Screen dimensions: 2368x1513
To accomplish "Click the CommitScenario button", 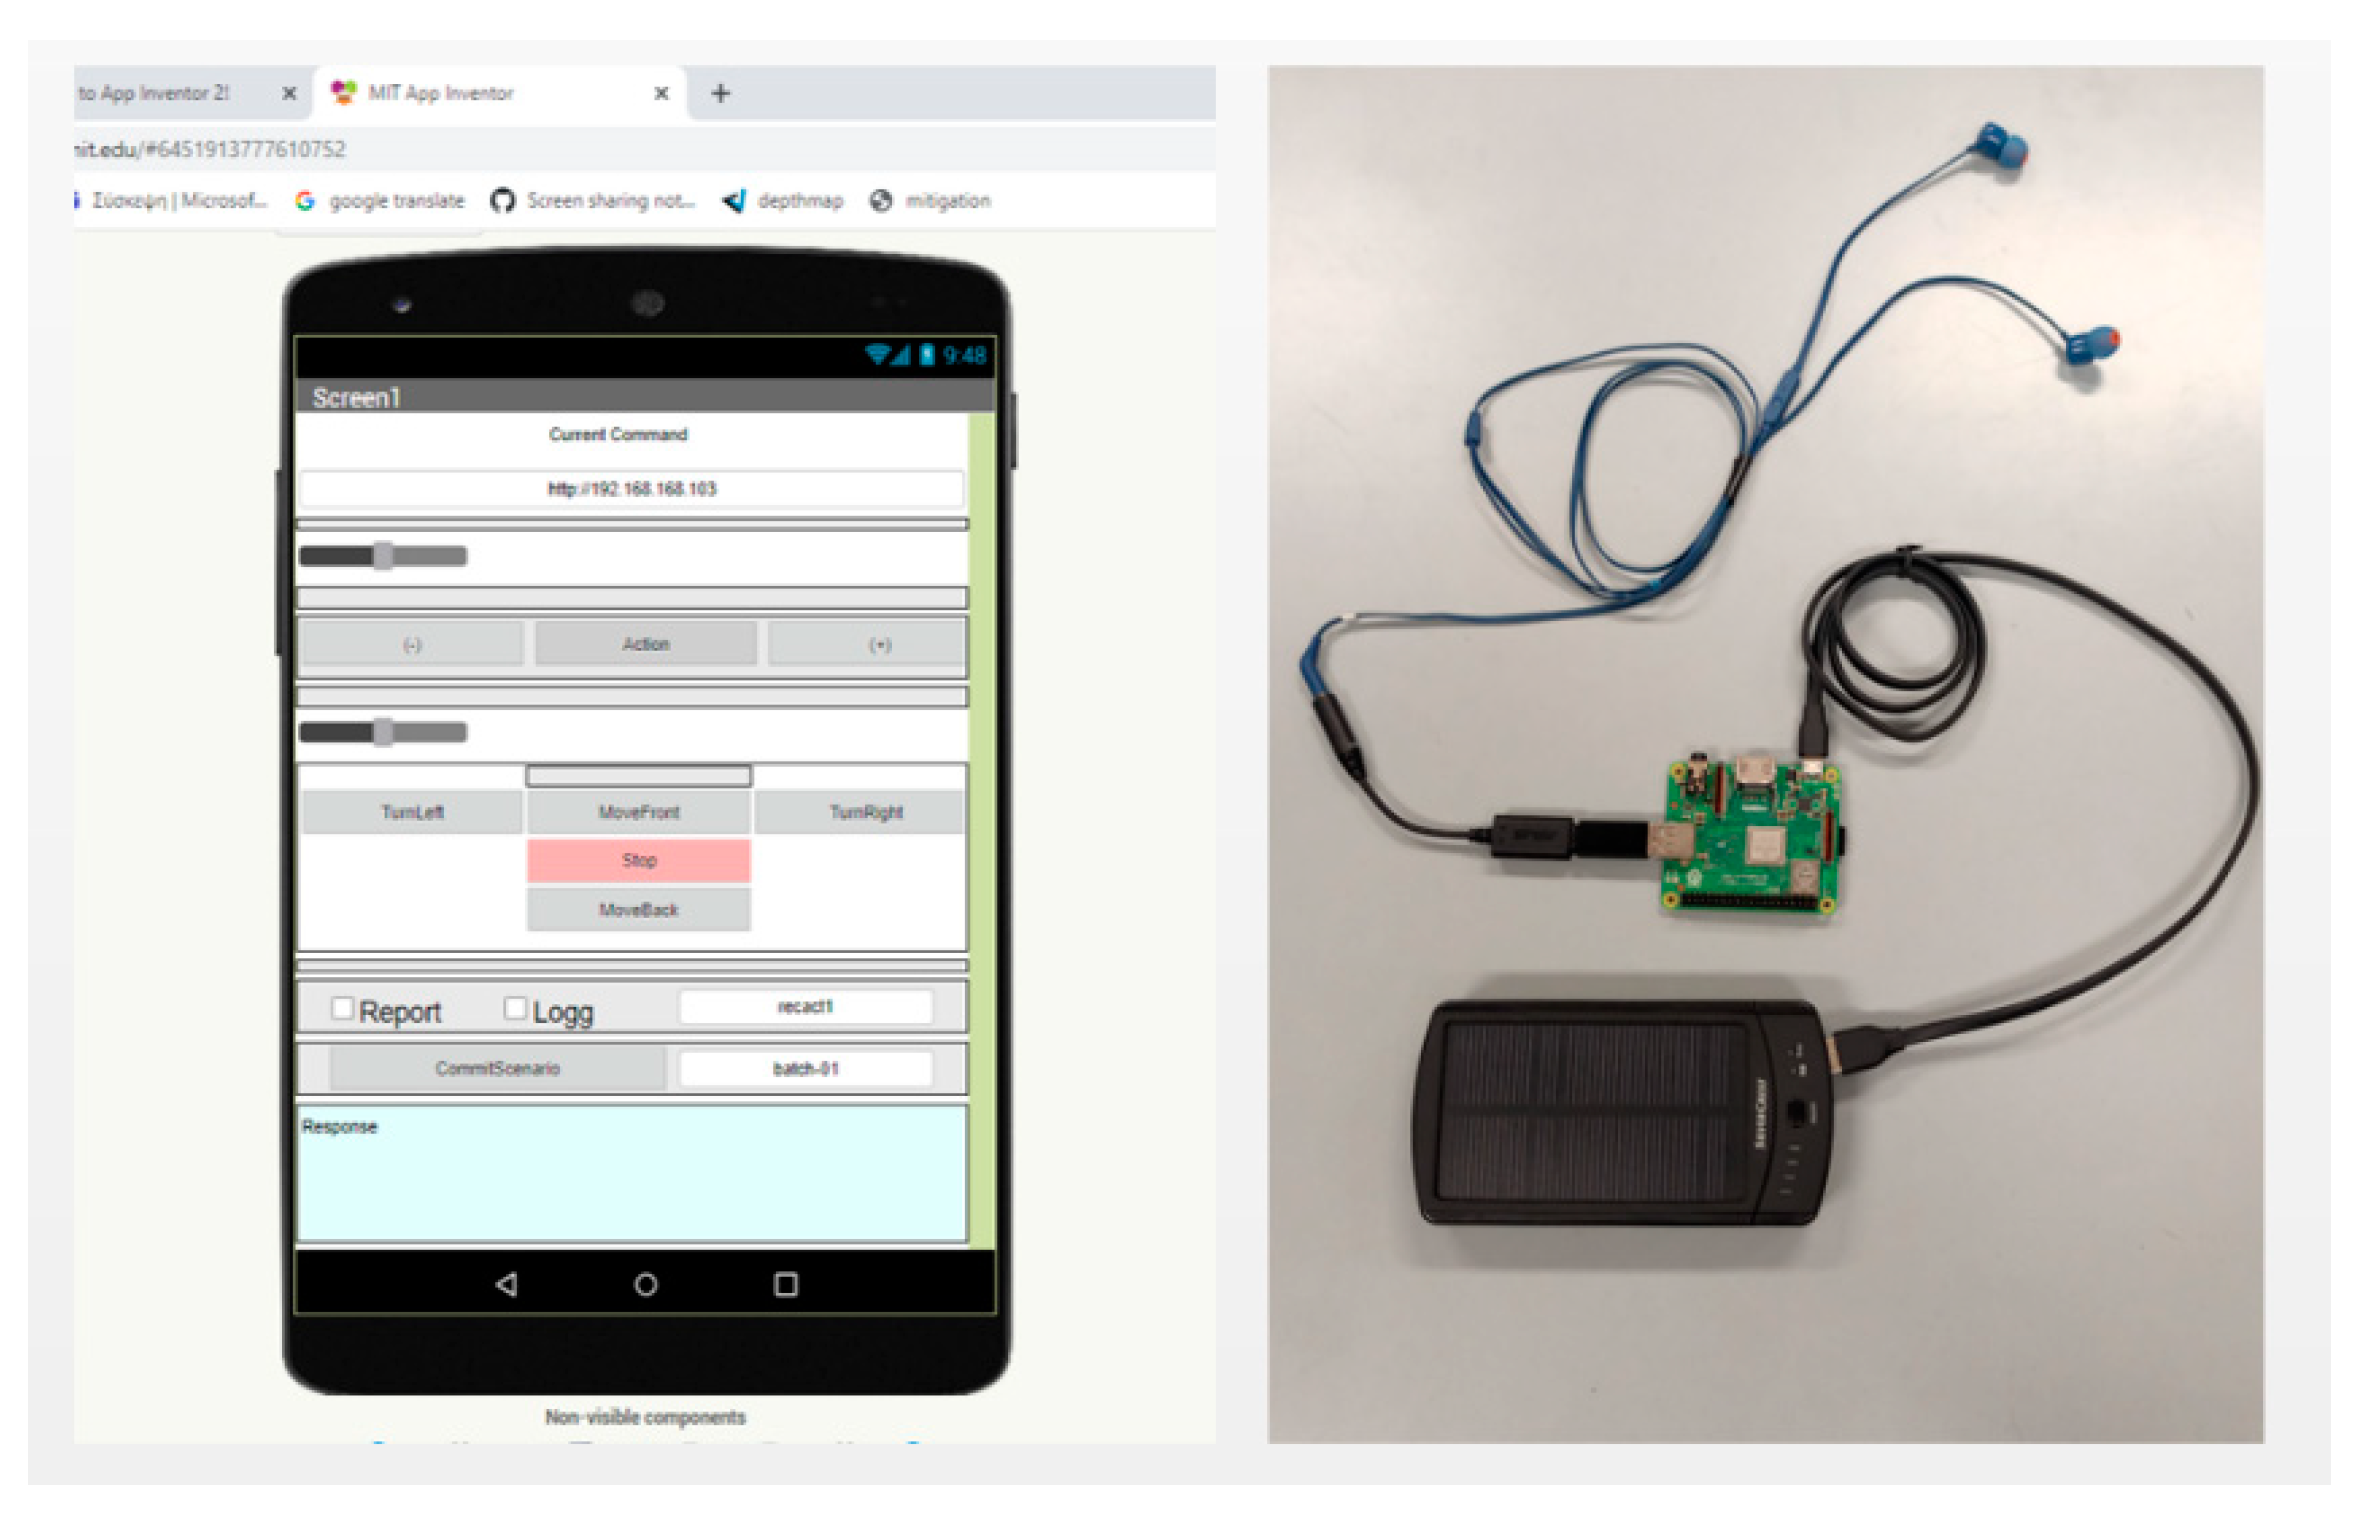I will coord(497,1068).
